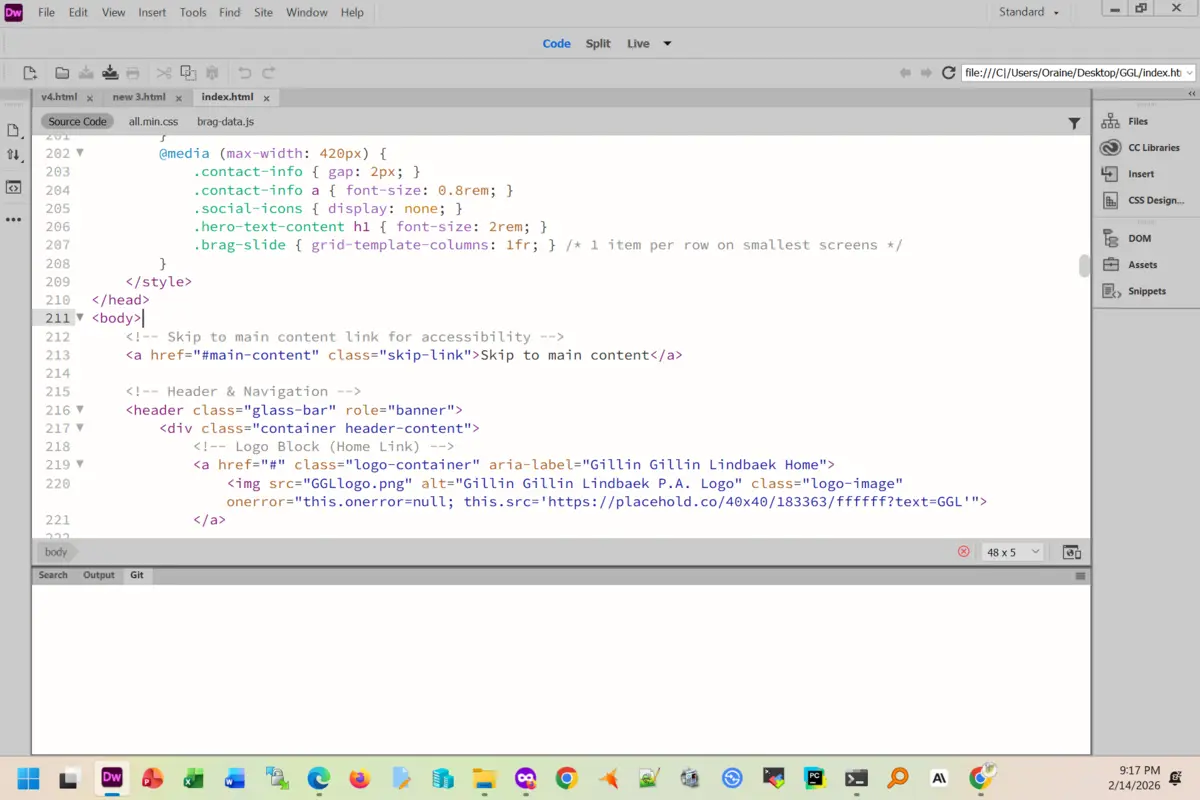
Task: Undo the last edit with the toolbar arrow
Action: point(246,72)
